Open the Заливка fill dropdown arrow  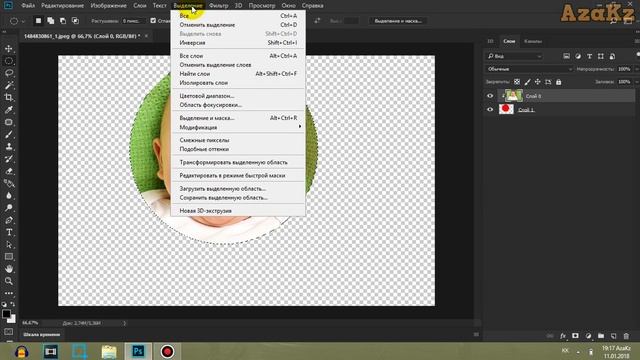[x=636, y=82]
